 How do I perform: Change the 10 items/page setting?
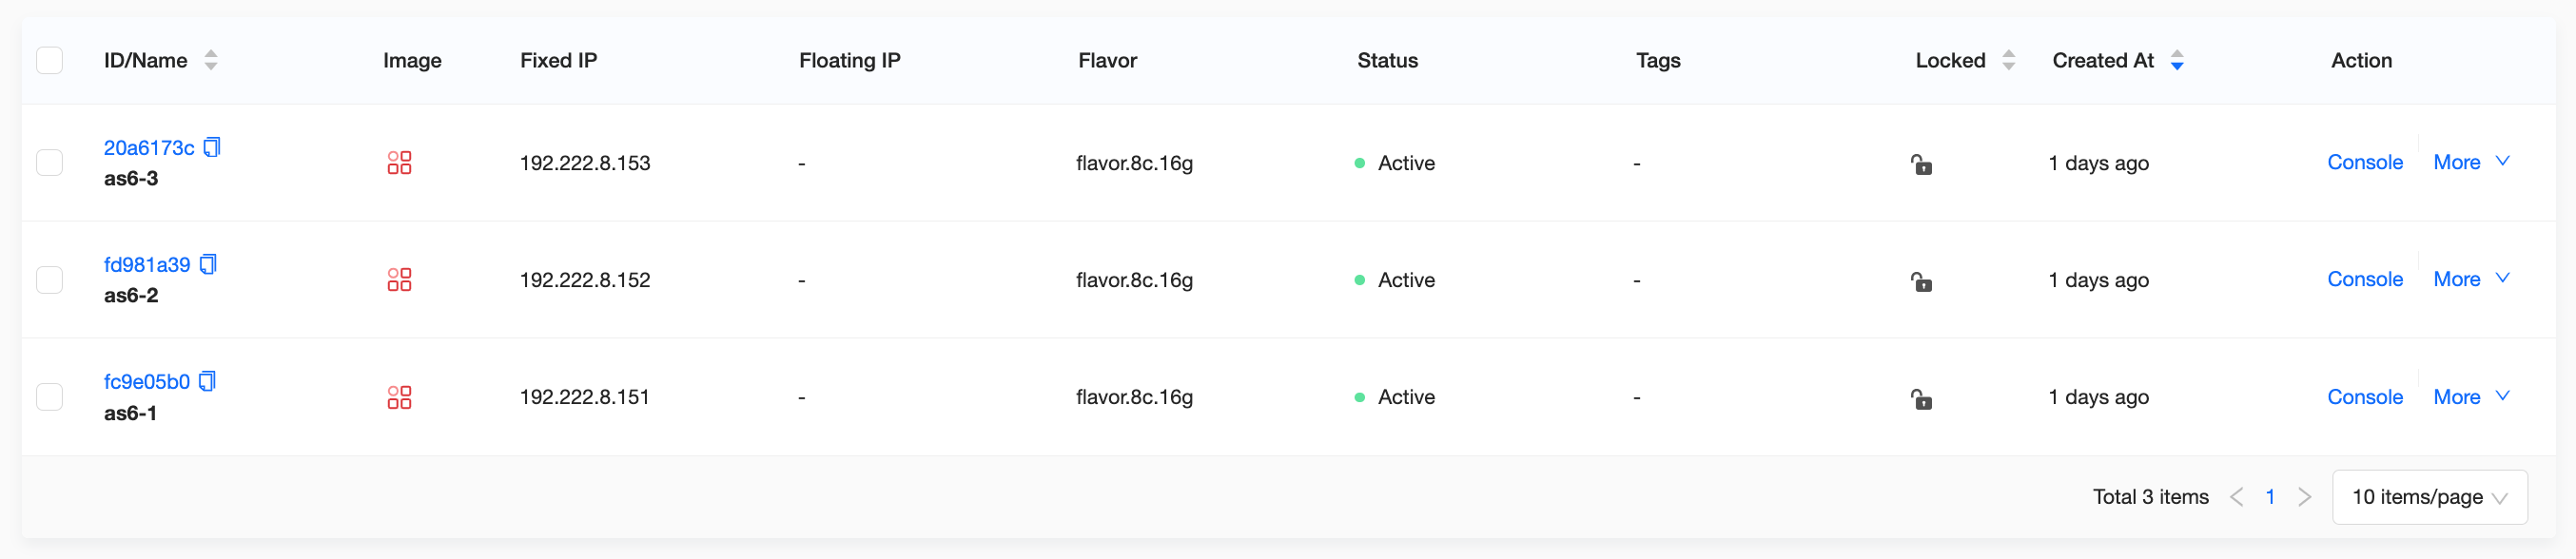point(2428,497)
